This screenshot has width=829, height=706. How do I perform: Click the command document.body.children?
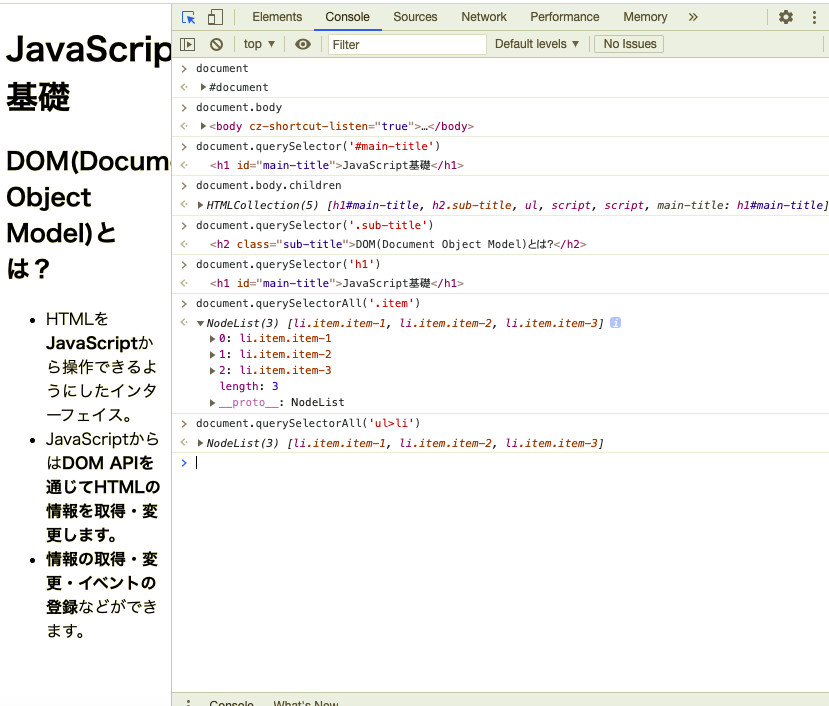click(x=269, y=185)
